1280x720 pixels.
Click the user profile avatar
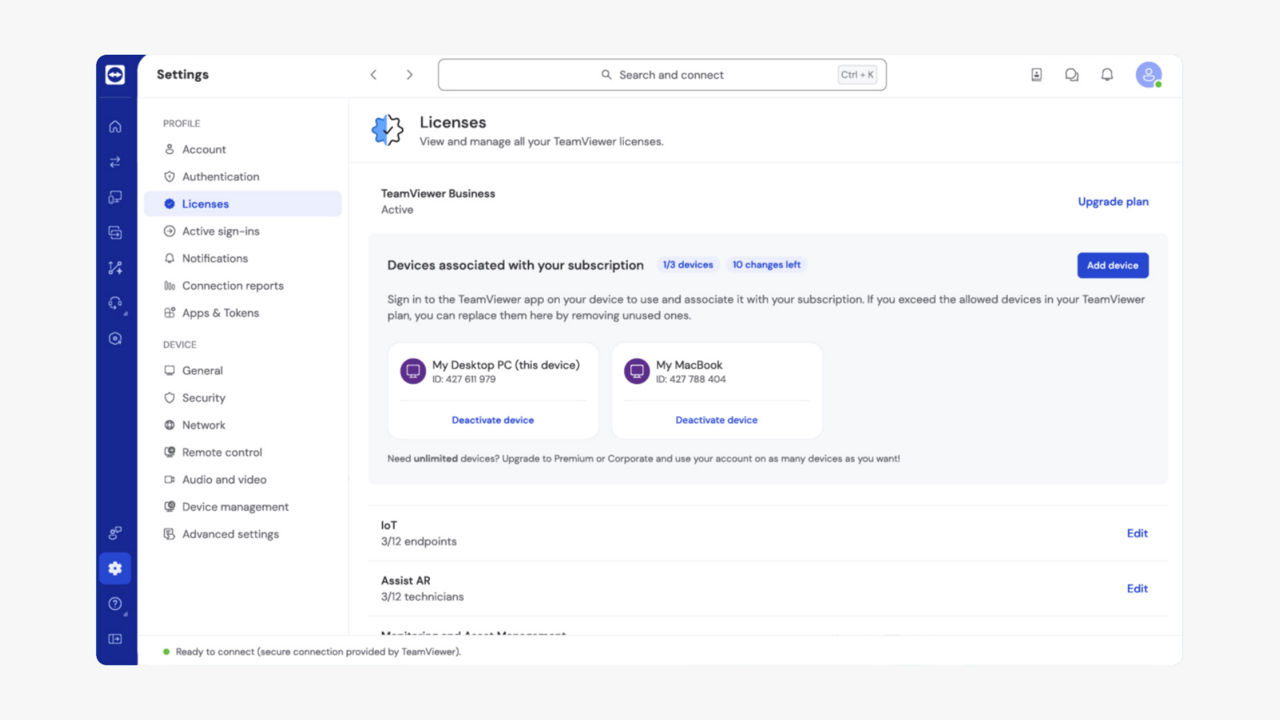(x=1148, y=75)
